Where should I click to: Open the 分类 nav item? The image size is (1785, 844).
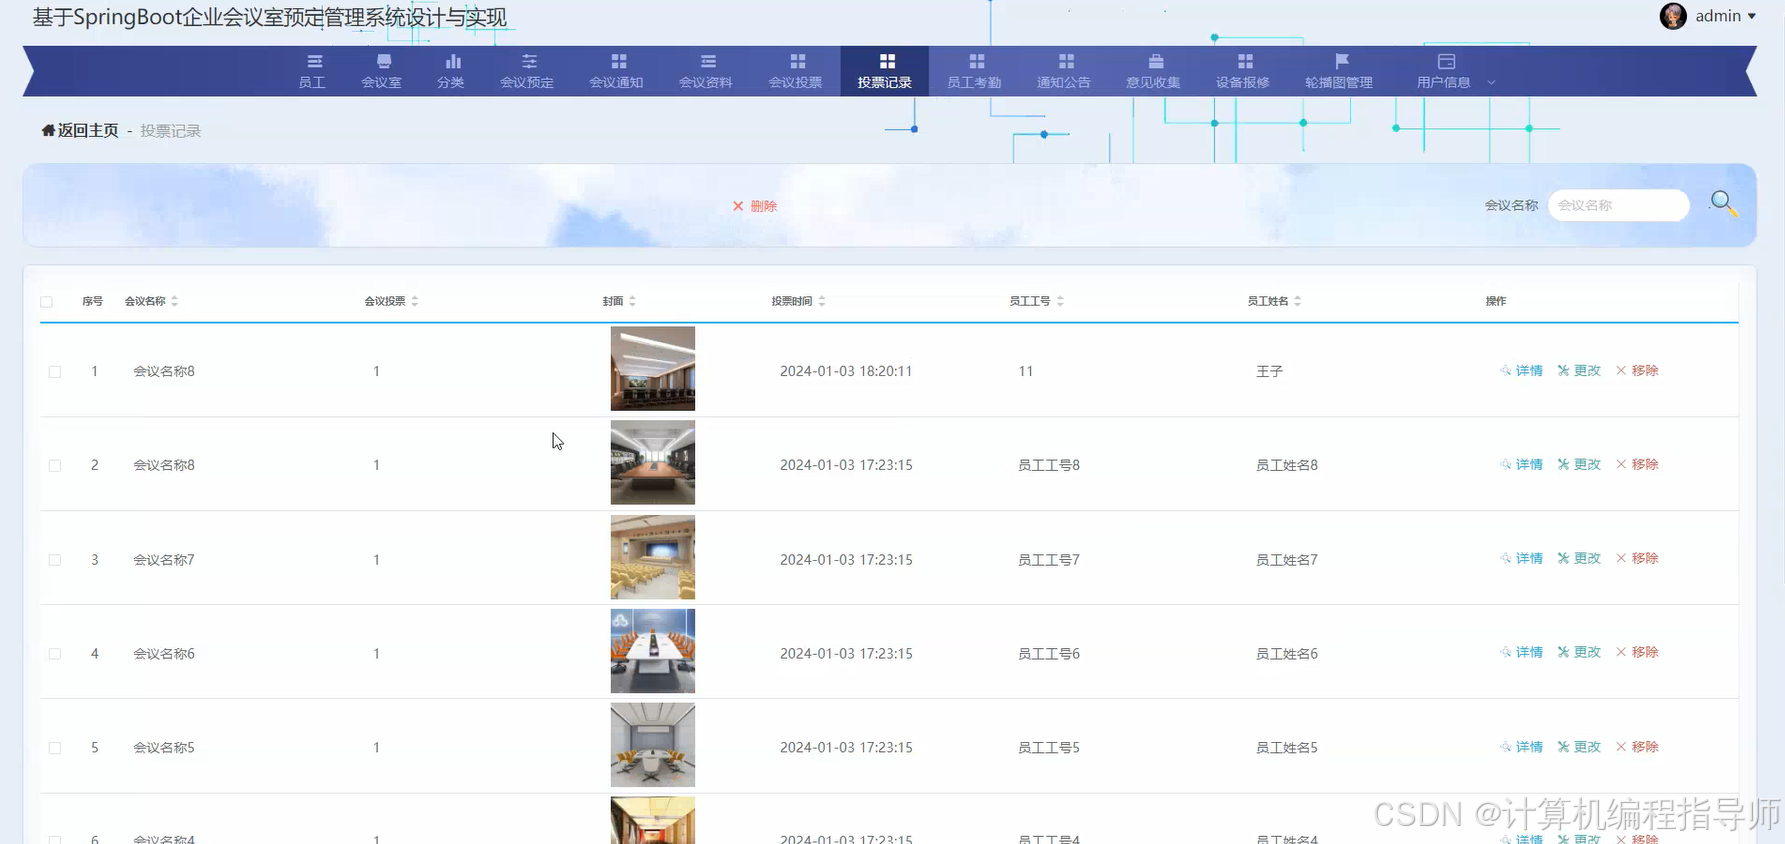click(451, 71)
